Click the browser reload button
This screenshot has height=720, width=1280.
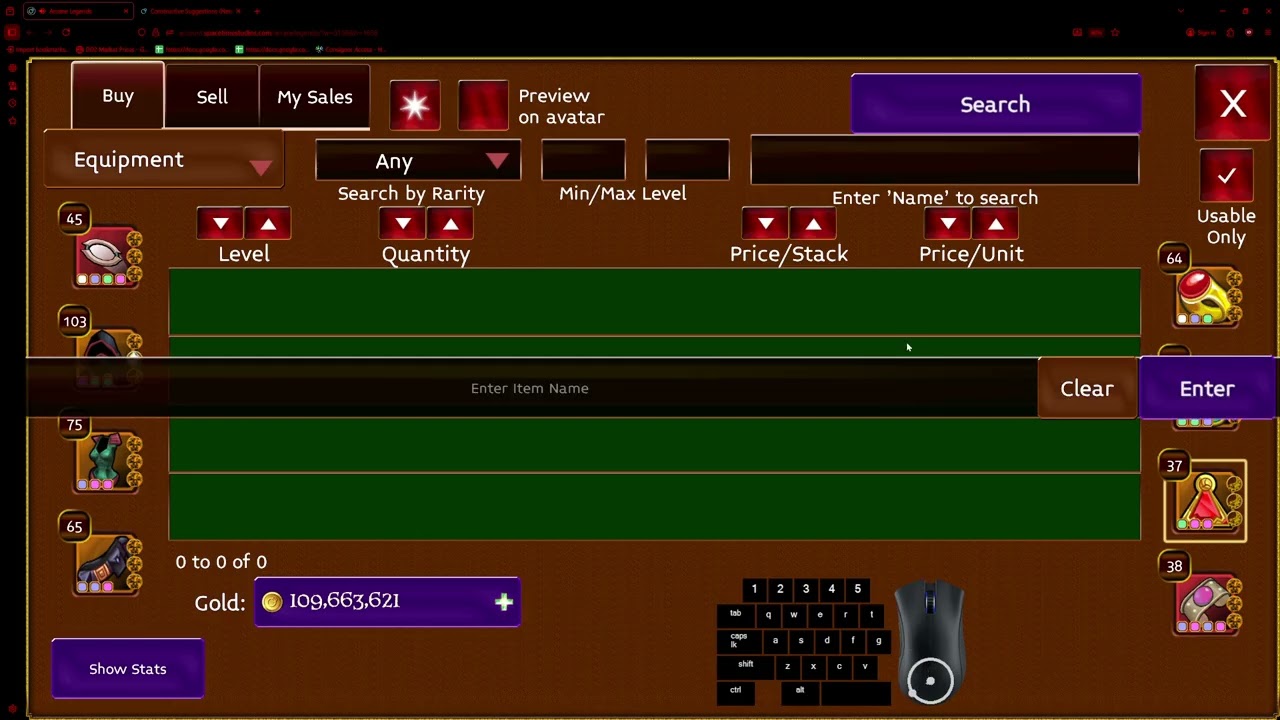[65, 32]
